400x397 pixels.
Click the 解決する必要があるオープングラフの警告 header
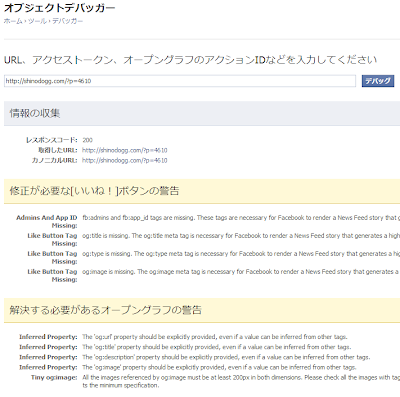[202, 310]
